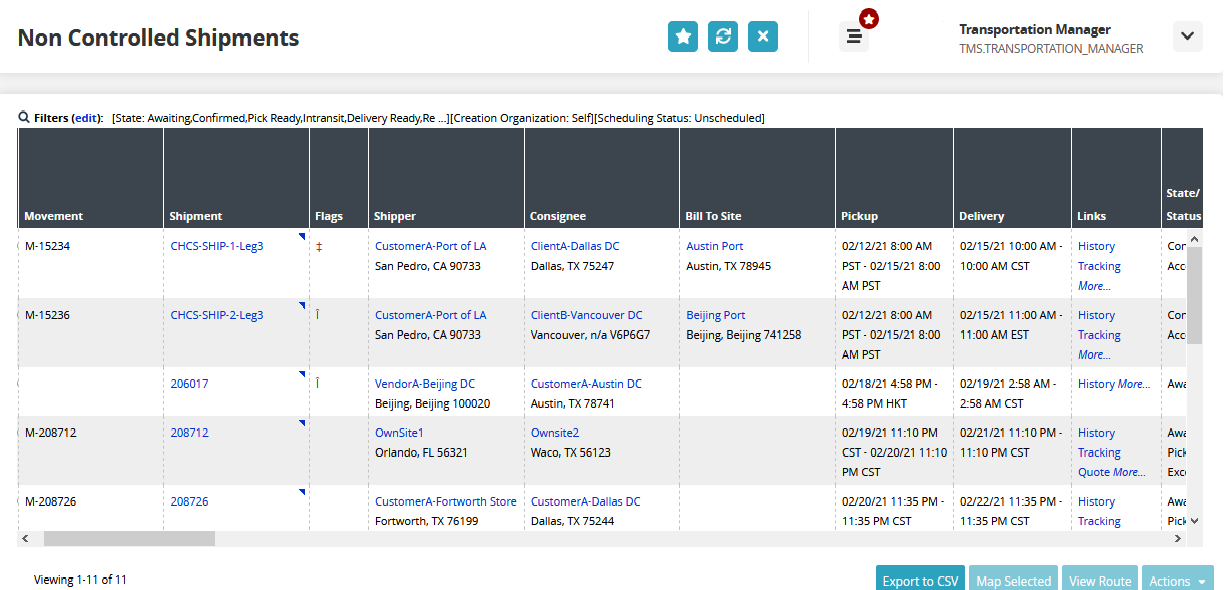Image resolution: width=1225 pixels, height=590 pixels.
Task: Click the favorite star icon button
Action: tap(683, 37)
